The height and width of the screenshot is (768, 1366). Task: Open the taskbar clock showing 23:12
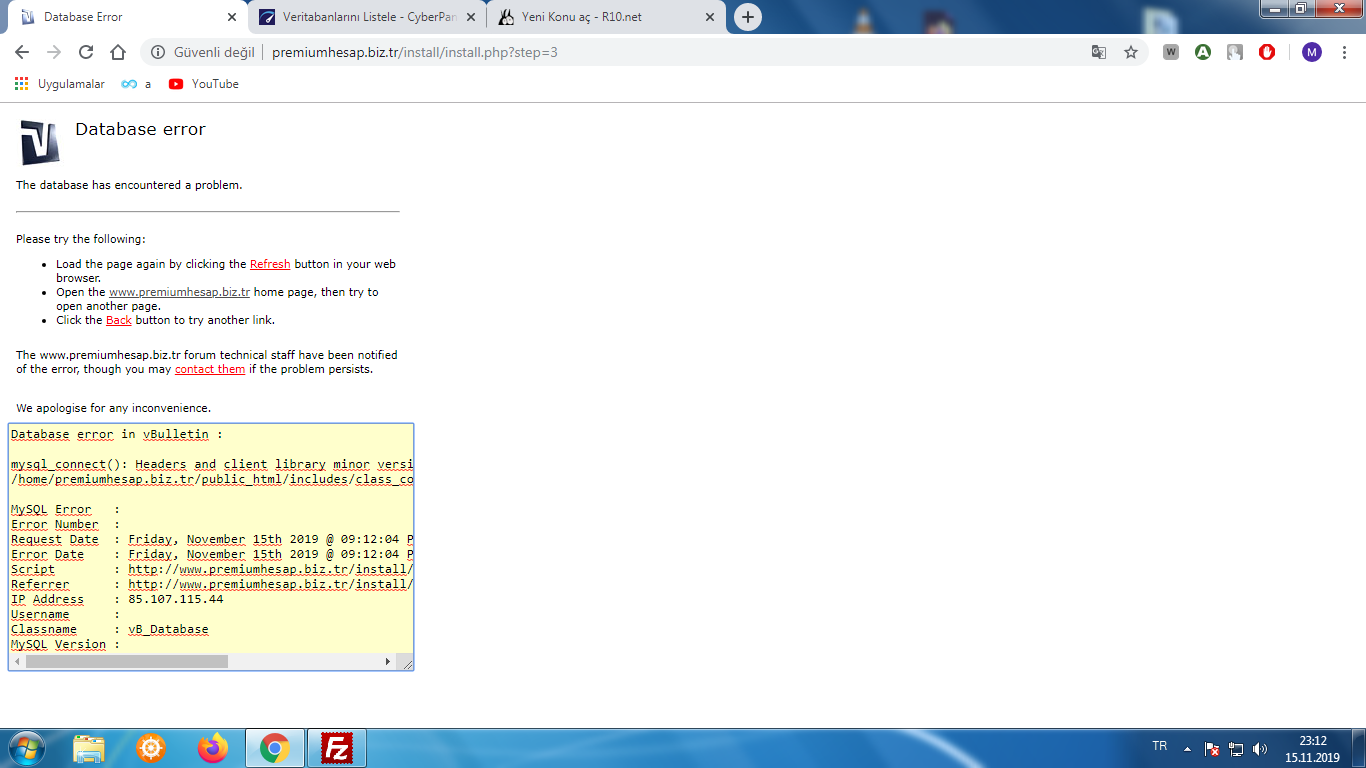[1312, 749]
